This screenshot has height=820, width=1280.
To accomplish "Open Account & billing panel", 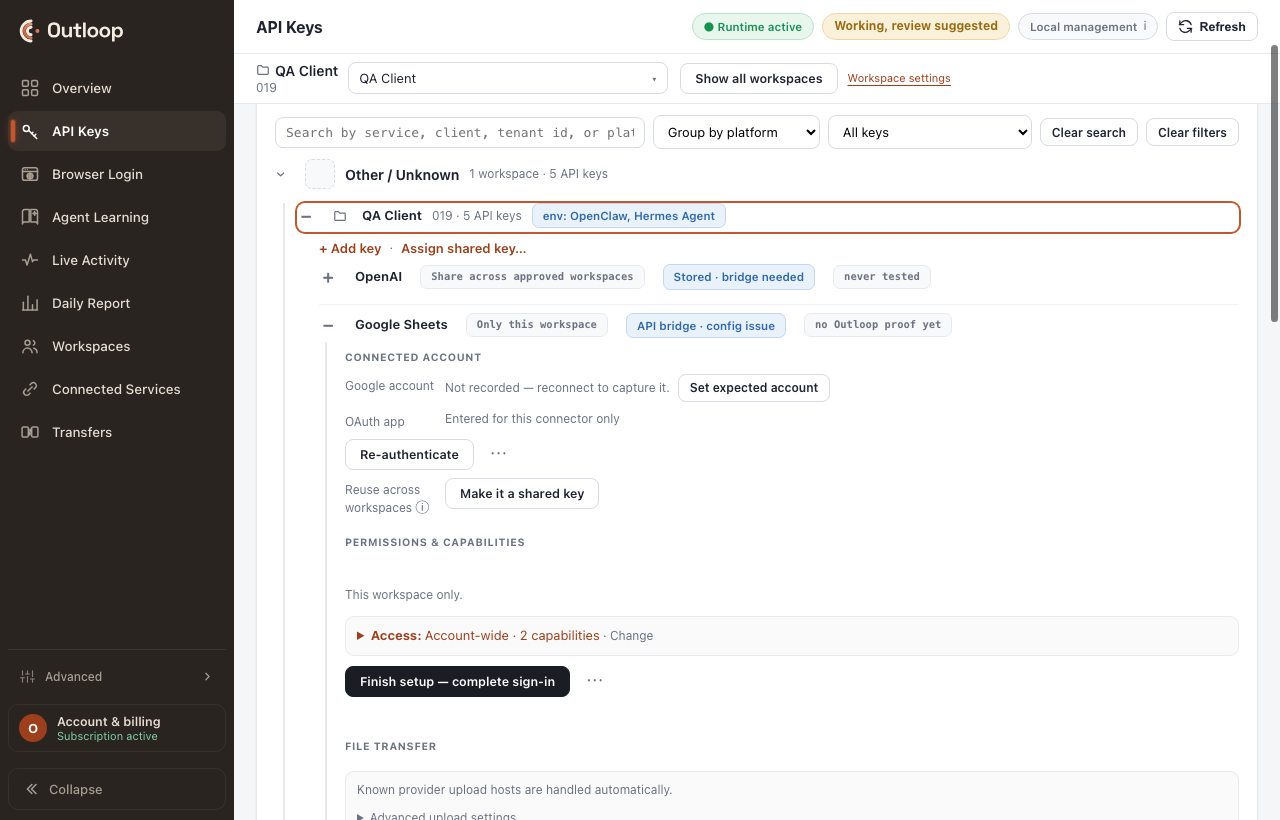I will tap(117, 728).
